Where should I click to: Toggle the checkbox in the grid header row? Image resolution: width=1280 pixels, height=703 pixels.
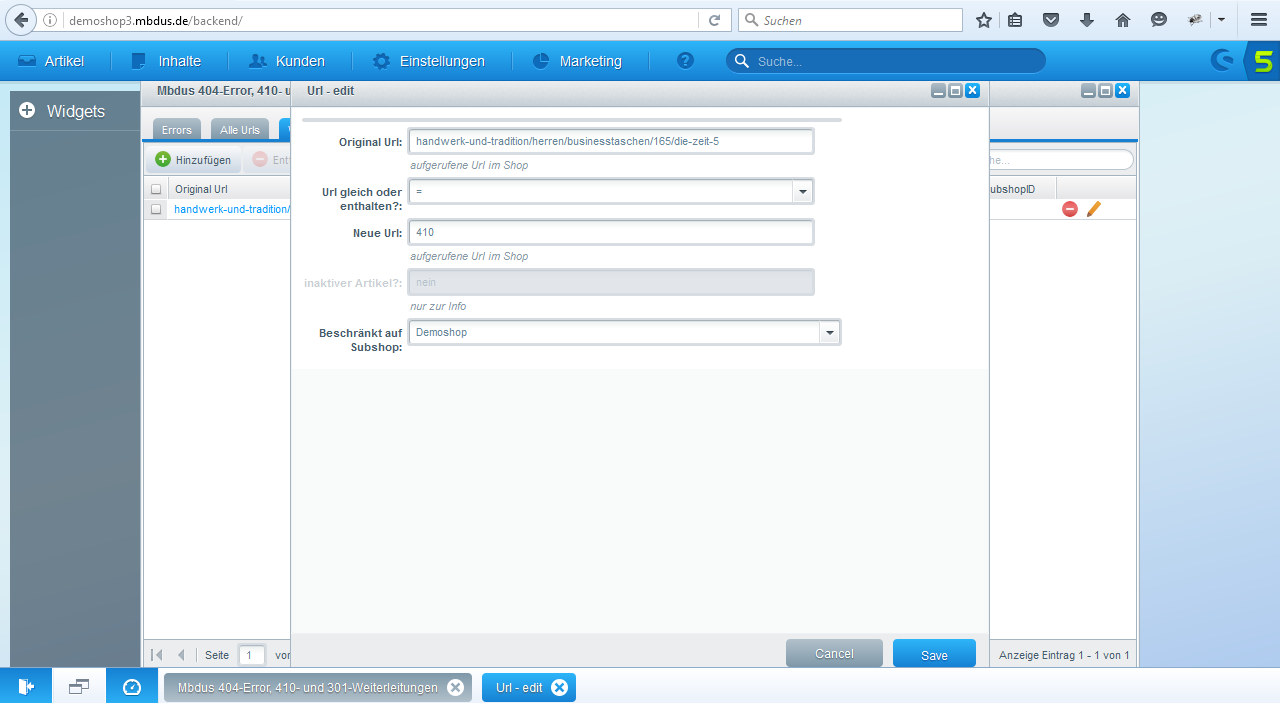[x=156, y=188]
